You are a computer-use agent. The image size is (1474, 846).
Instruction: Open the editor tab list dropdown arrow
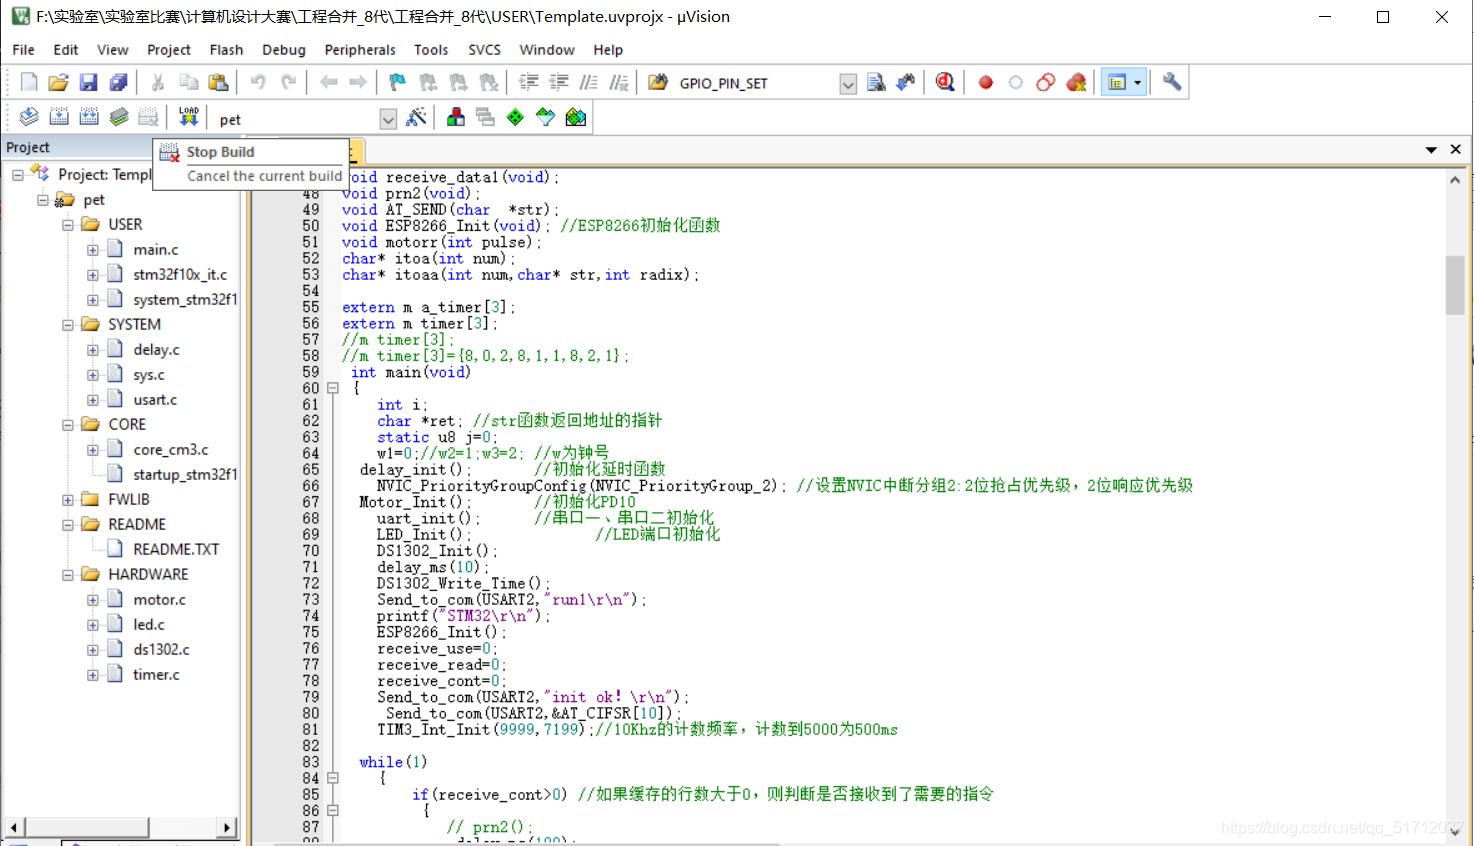1431,149
